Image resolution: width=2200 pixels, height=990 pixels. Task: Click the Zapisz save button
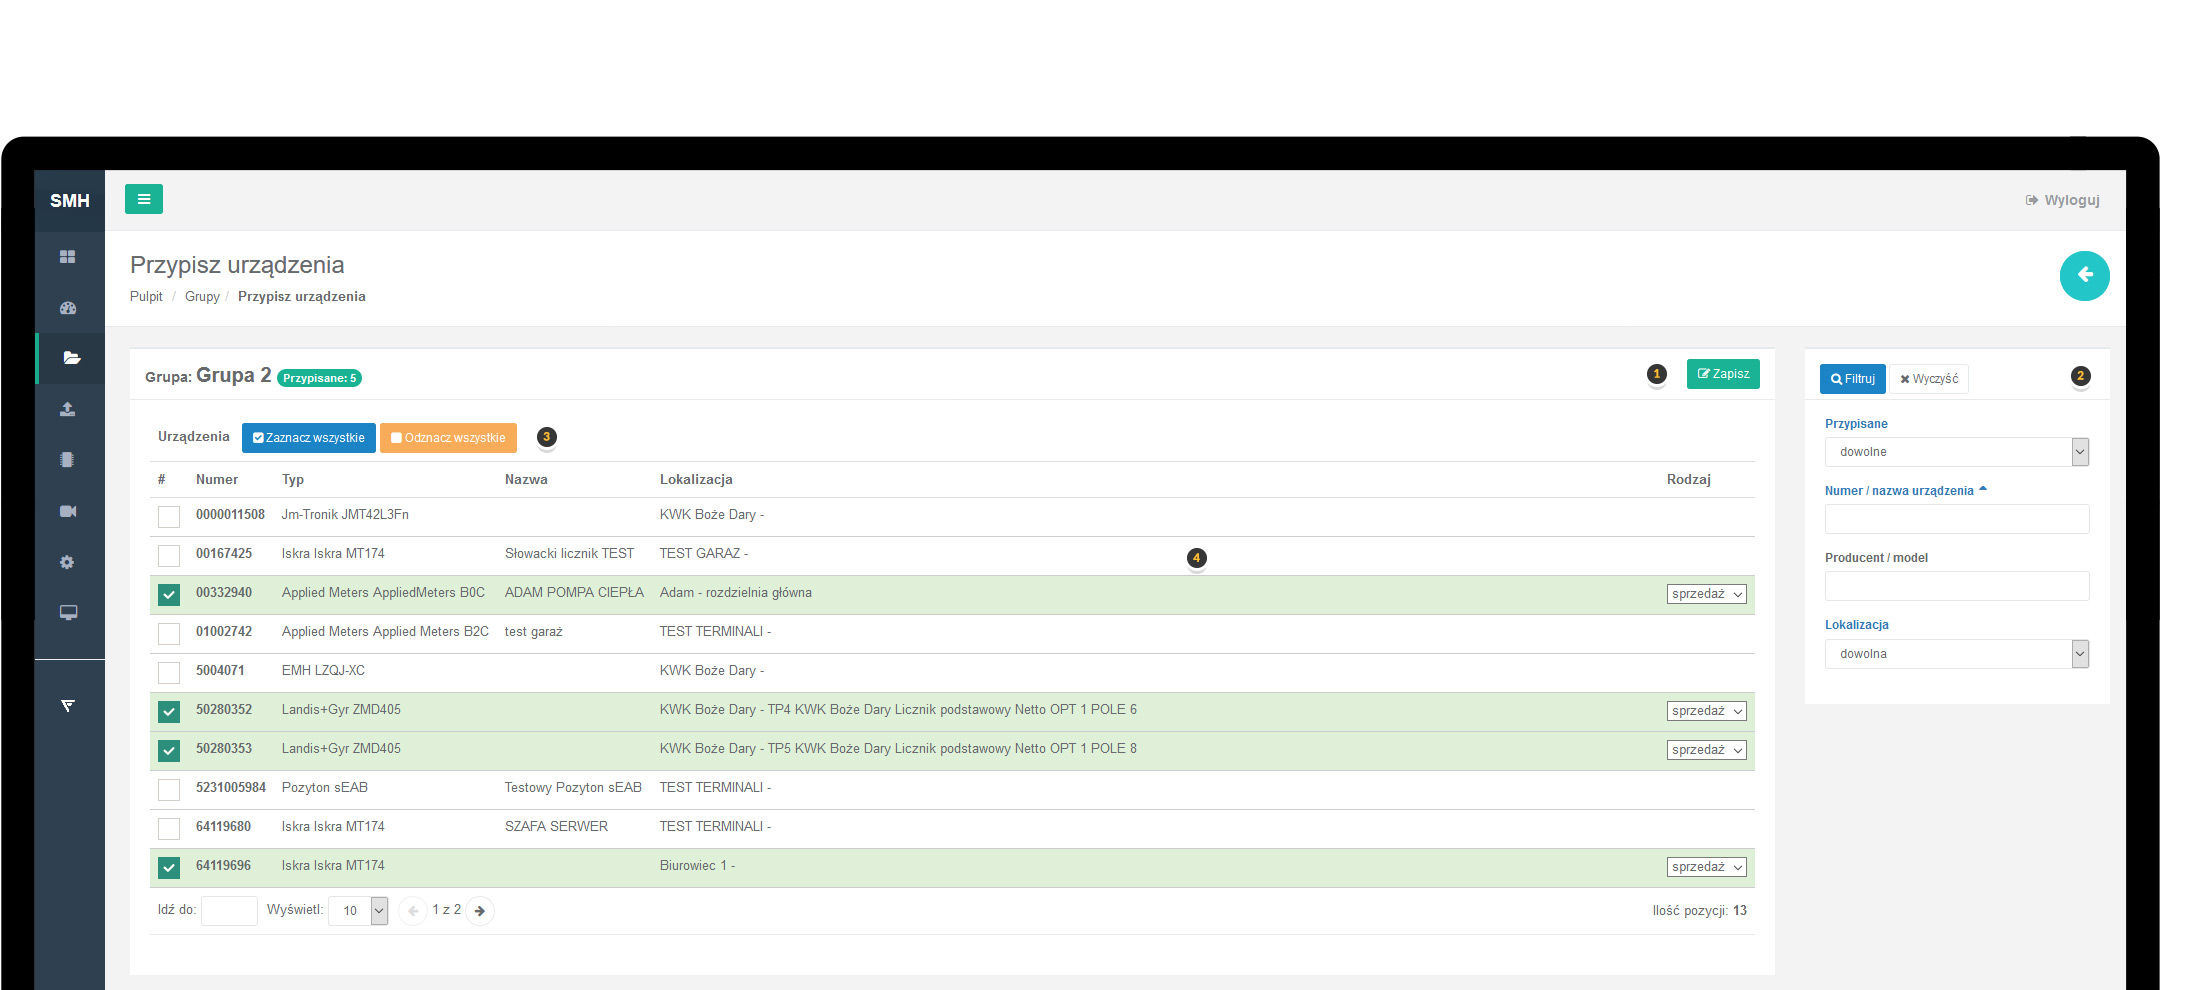click(x=1722, y=374)
